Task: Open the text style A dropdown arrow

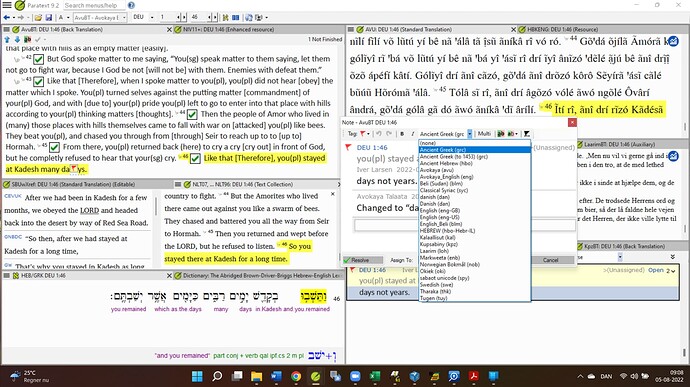Action: pos(68,18)
